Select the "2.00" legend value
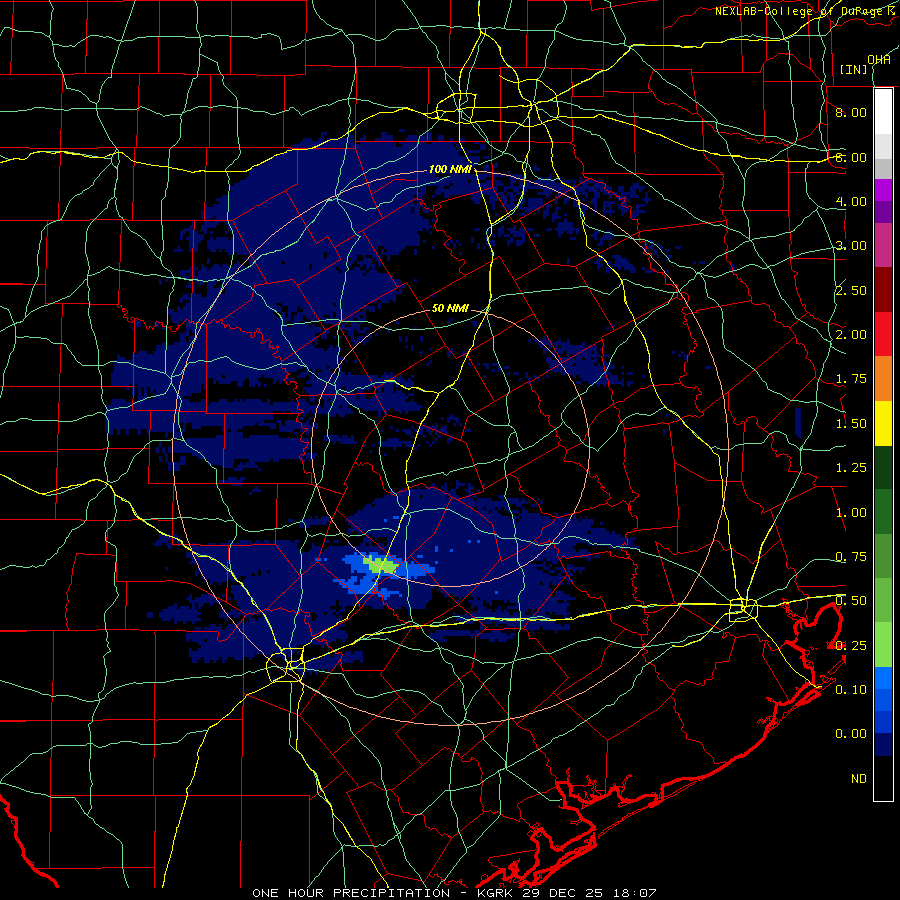900x900 pixels. (x=851, y=335)
